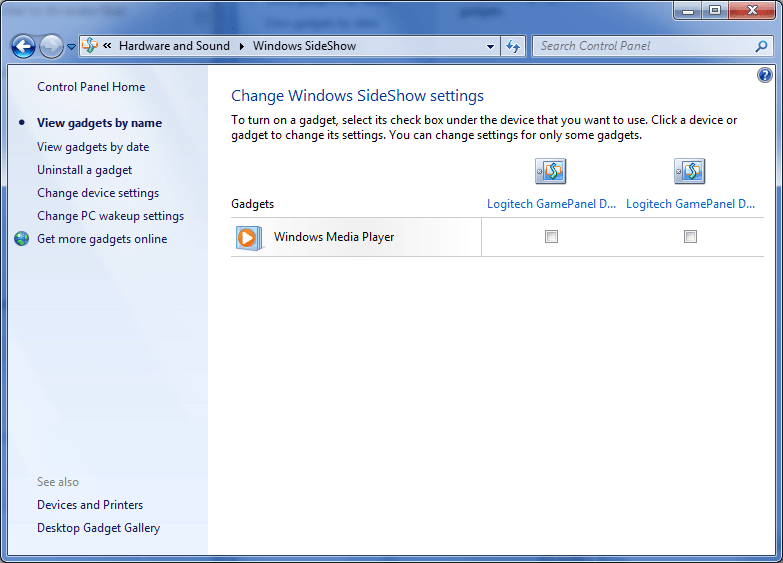
Task: Open second Logitech GamePanel D... device link
Action: coord(690,204)
